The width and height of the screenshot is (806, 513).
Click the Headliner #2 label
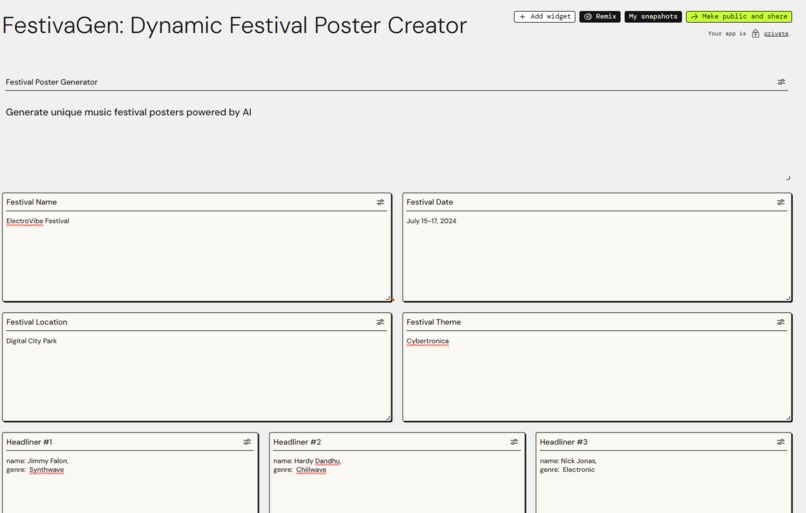297,442
